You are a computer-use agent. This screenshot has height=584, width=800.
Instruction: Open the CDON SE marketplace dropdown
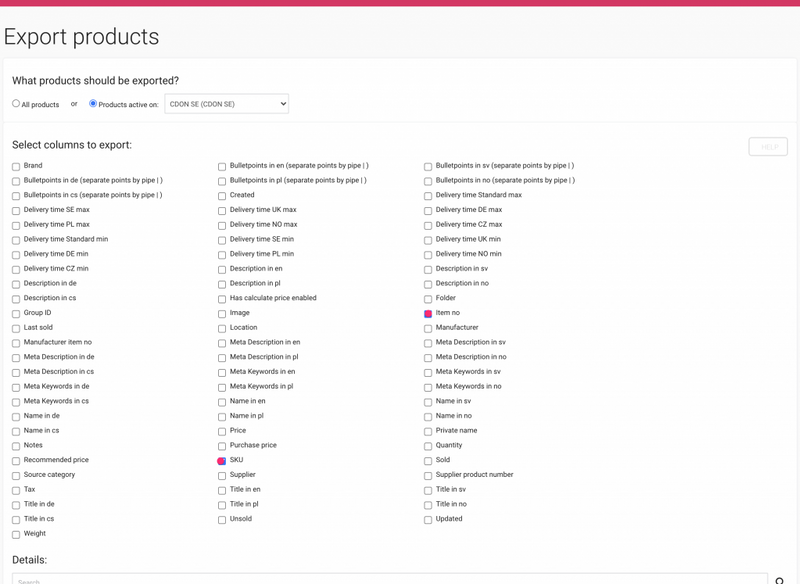(226, 104)
